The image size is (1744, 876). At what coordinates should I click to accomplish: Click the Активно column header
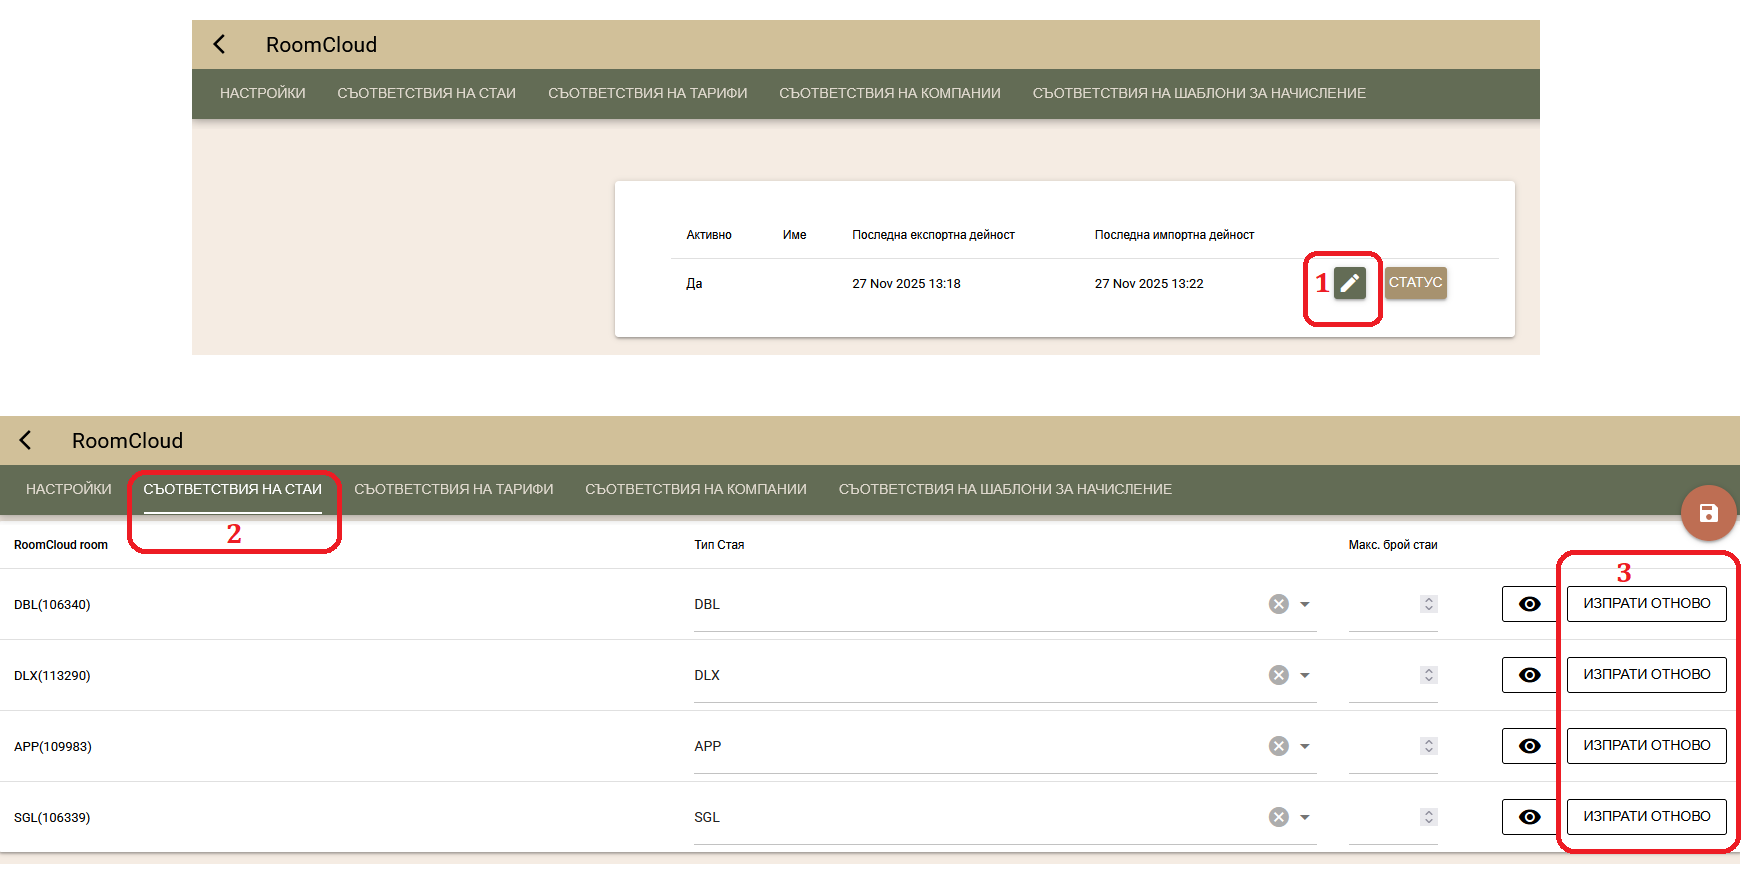[709, 235]
